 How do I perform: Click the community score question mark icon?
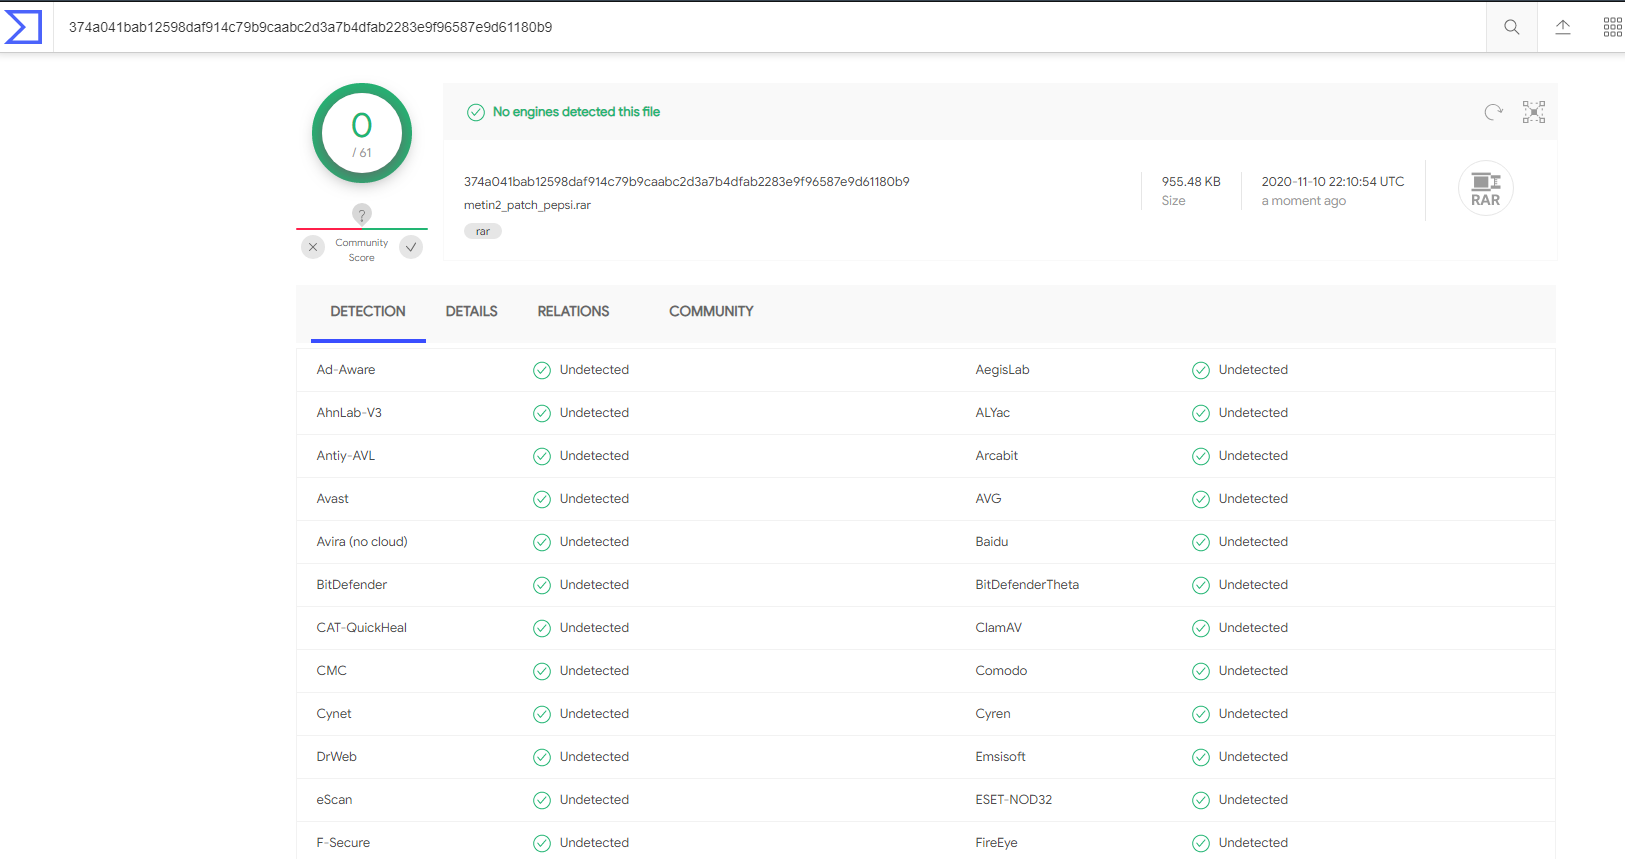pos(362,214)
